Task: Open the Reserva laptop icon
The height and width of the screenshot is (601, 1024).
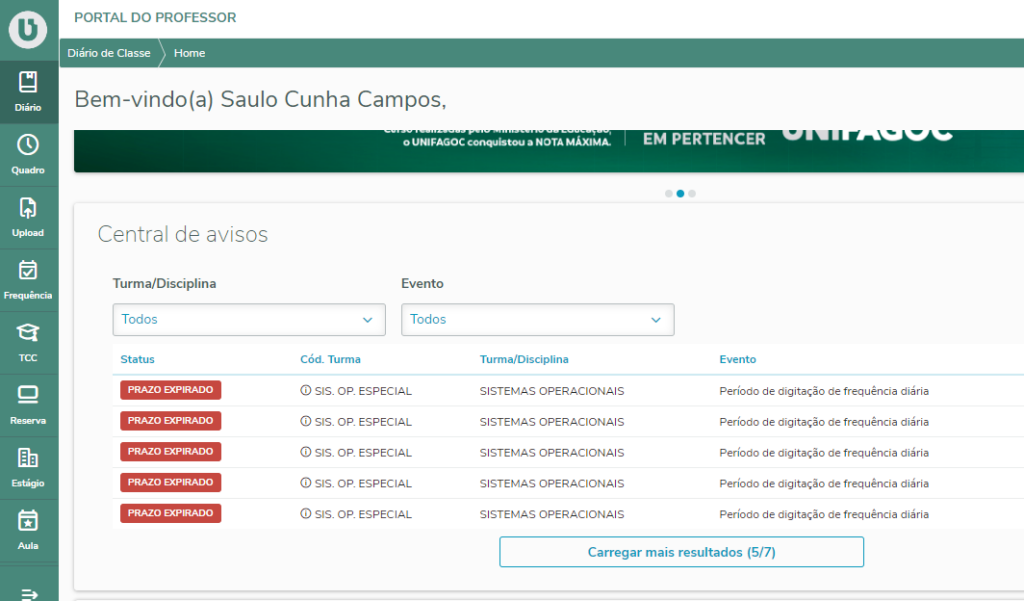Action: [28, 397]
